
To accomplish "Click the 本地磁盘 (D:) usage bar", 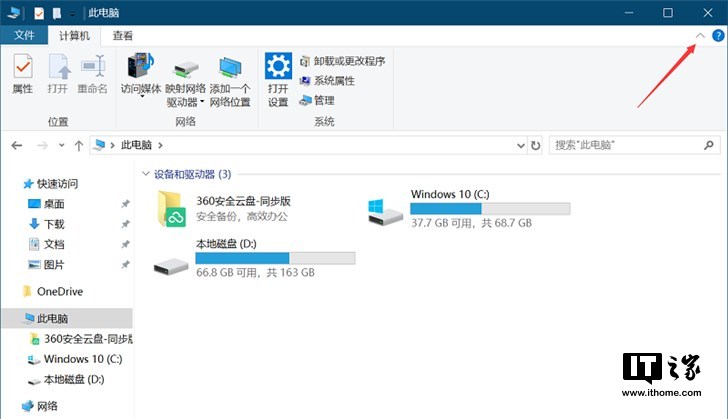I will point(275,258).
